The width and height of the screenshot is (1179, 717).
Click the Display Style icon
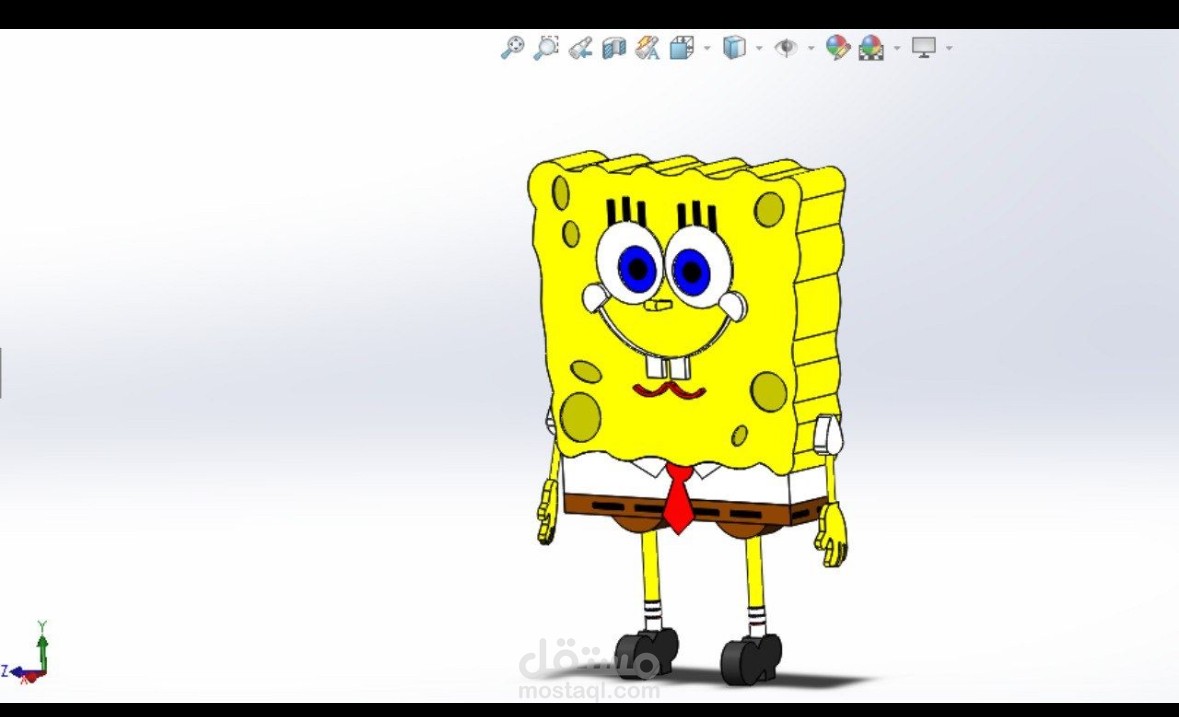(734, 47)
